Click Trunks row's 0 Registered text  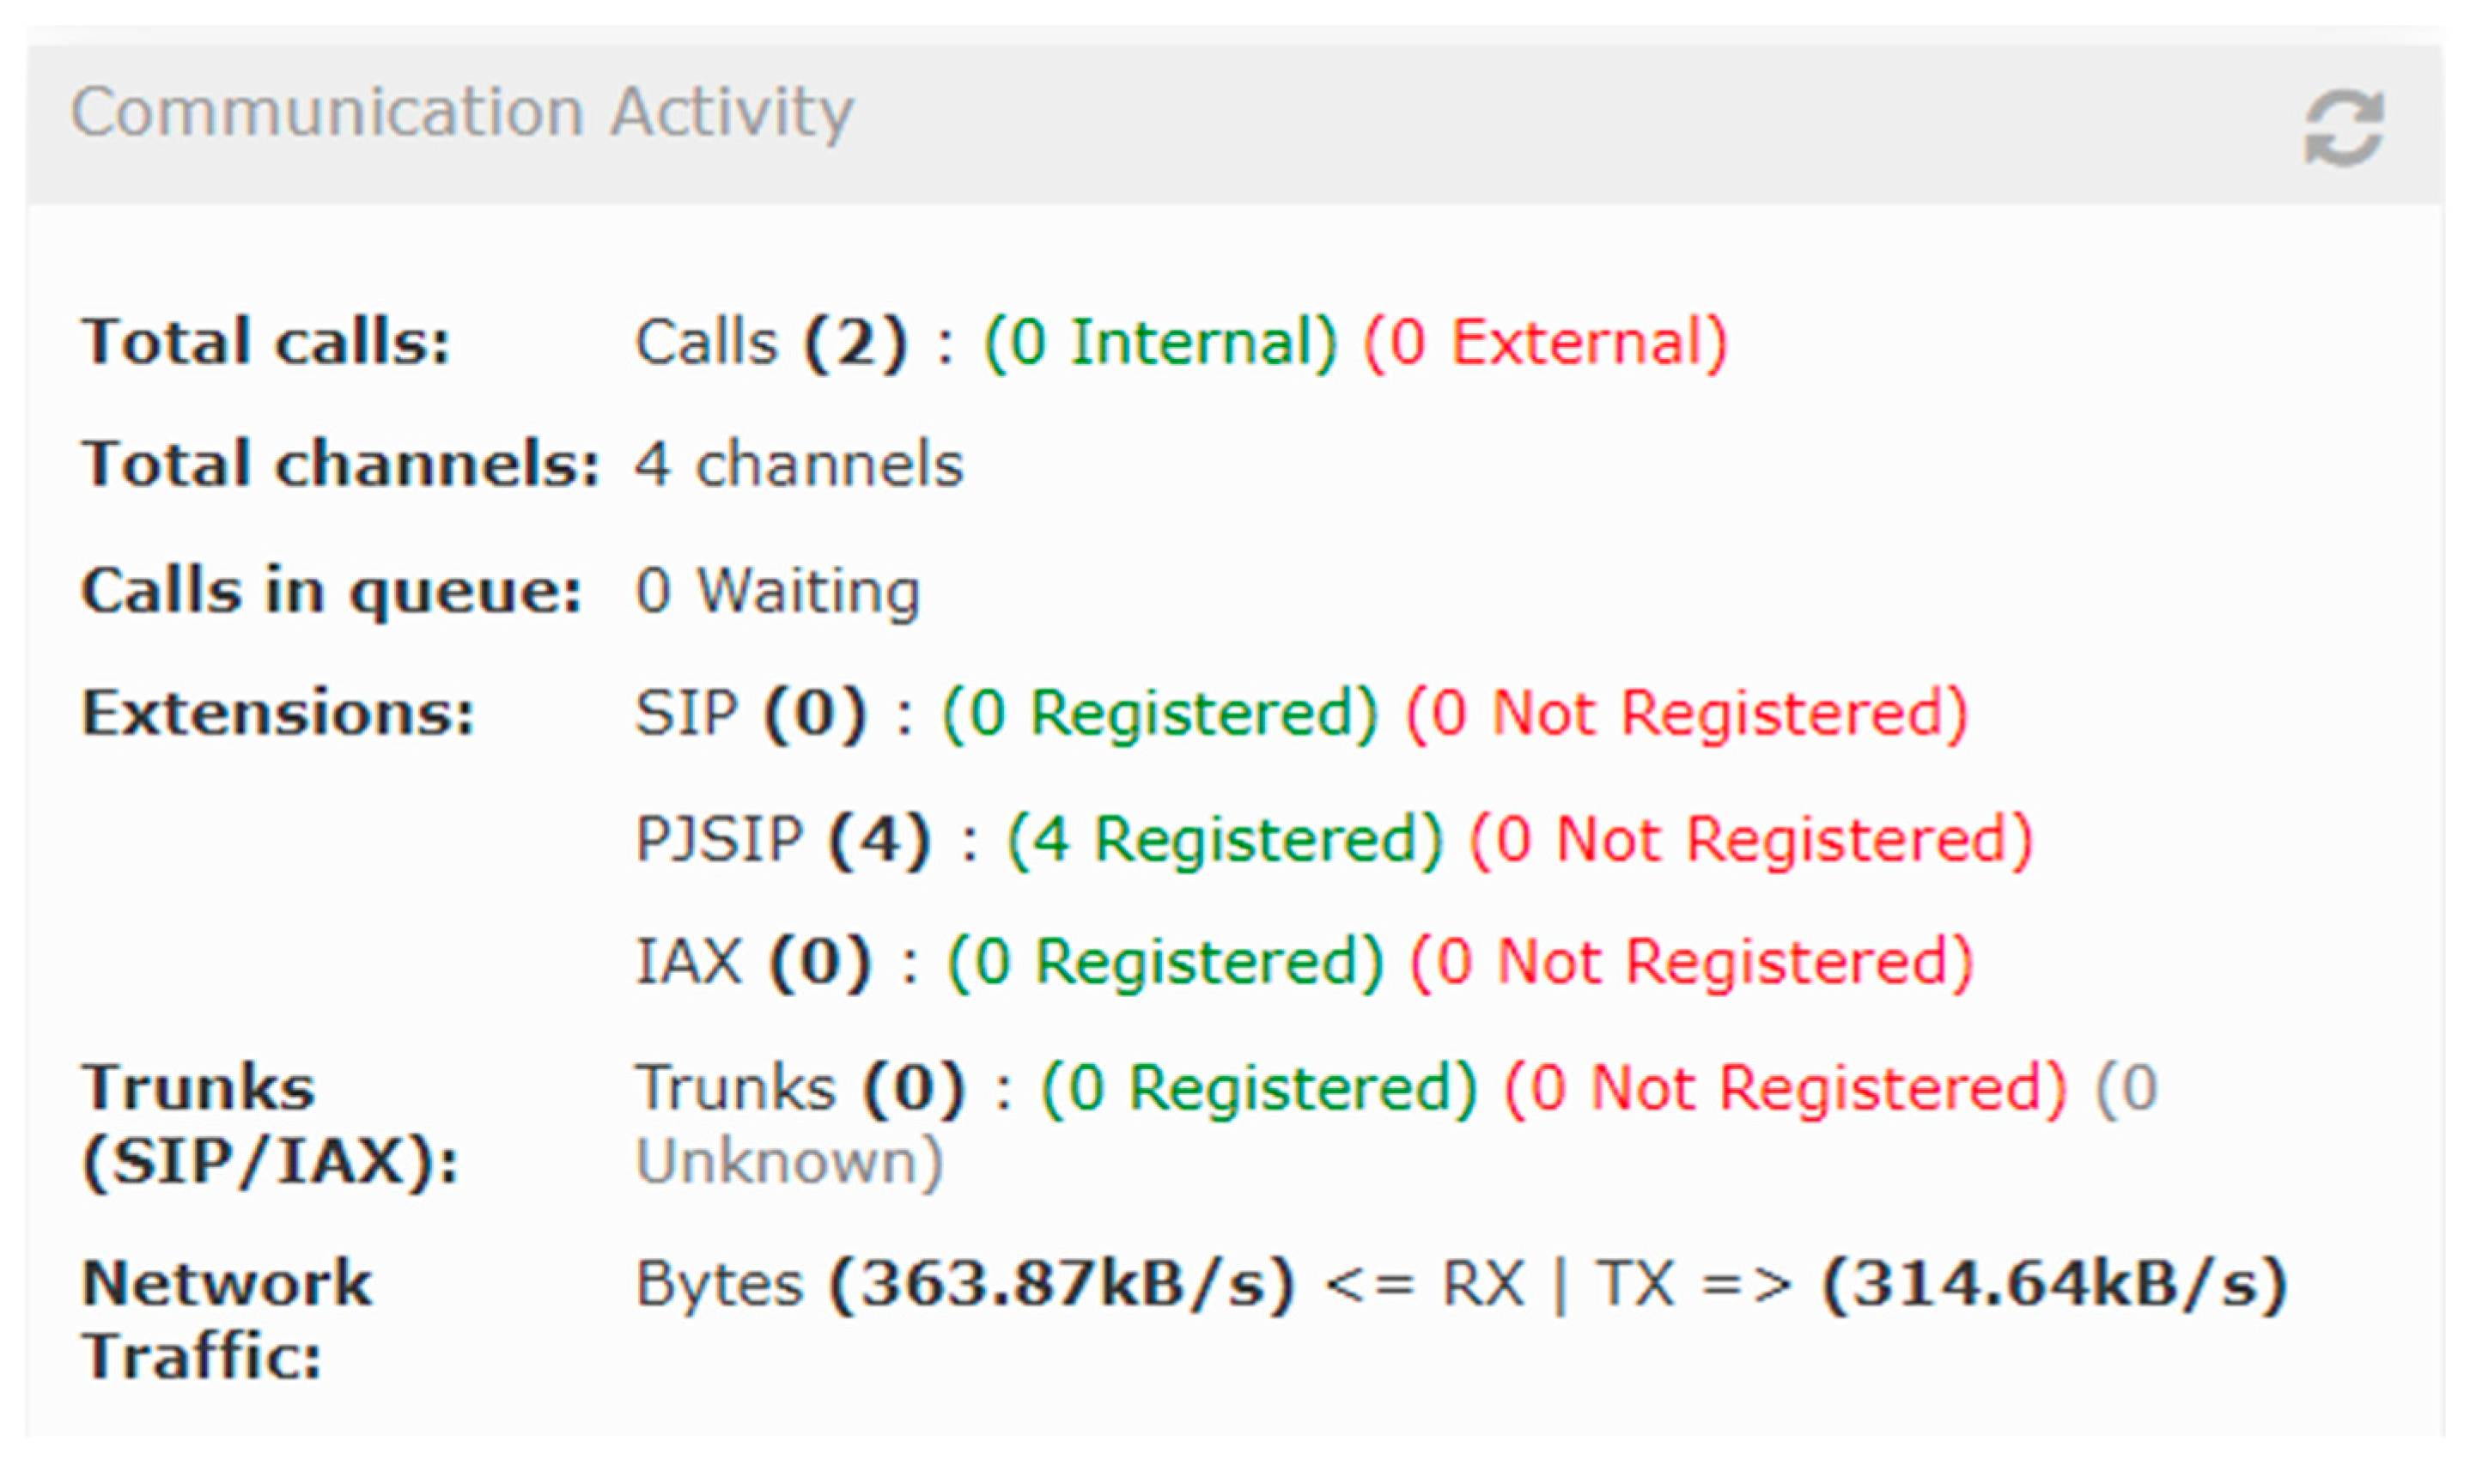[1259, 1087]
